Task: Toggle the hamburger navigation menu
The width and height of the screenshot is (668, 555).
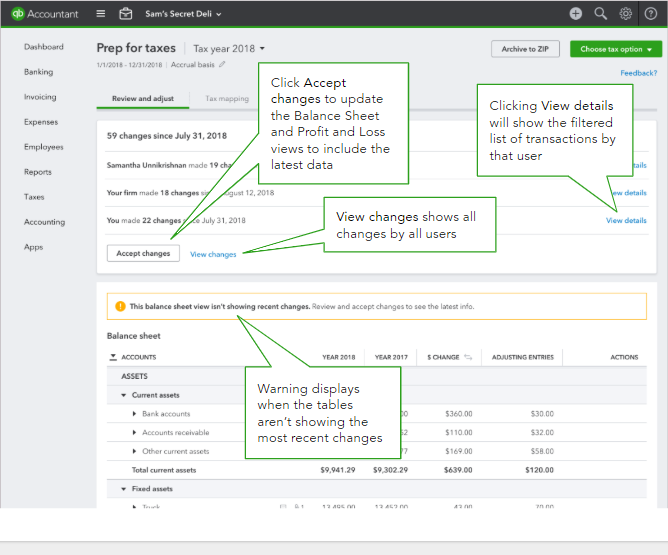Action: point(101,14)
